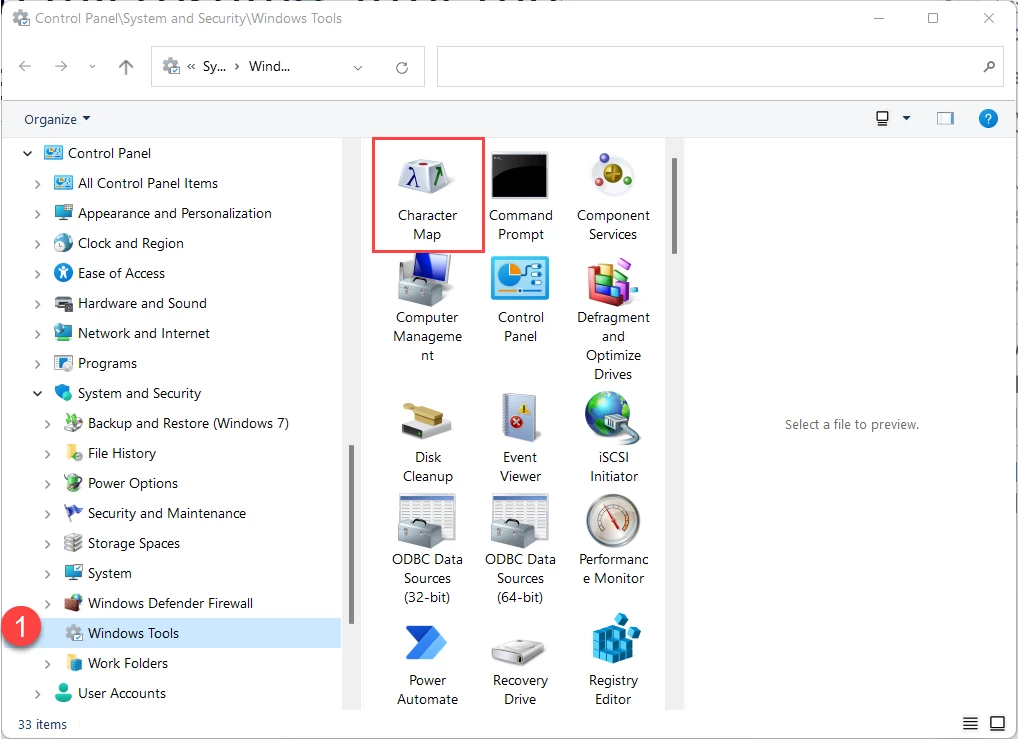
Task: Expand Ease of Access node
Action: click(x=38, y=274)
